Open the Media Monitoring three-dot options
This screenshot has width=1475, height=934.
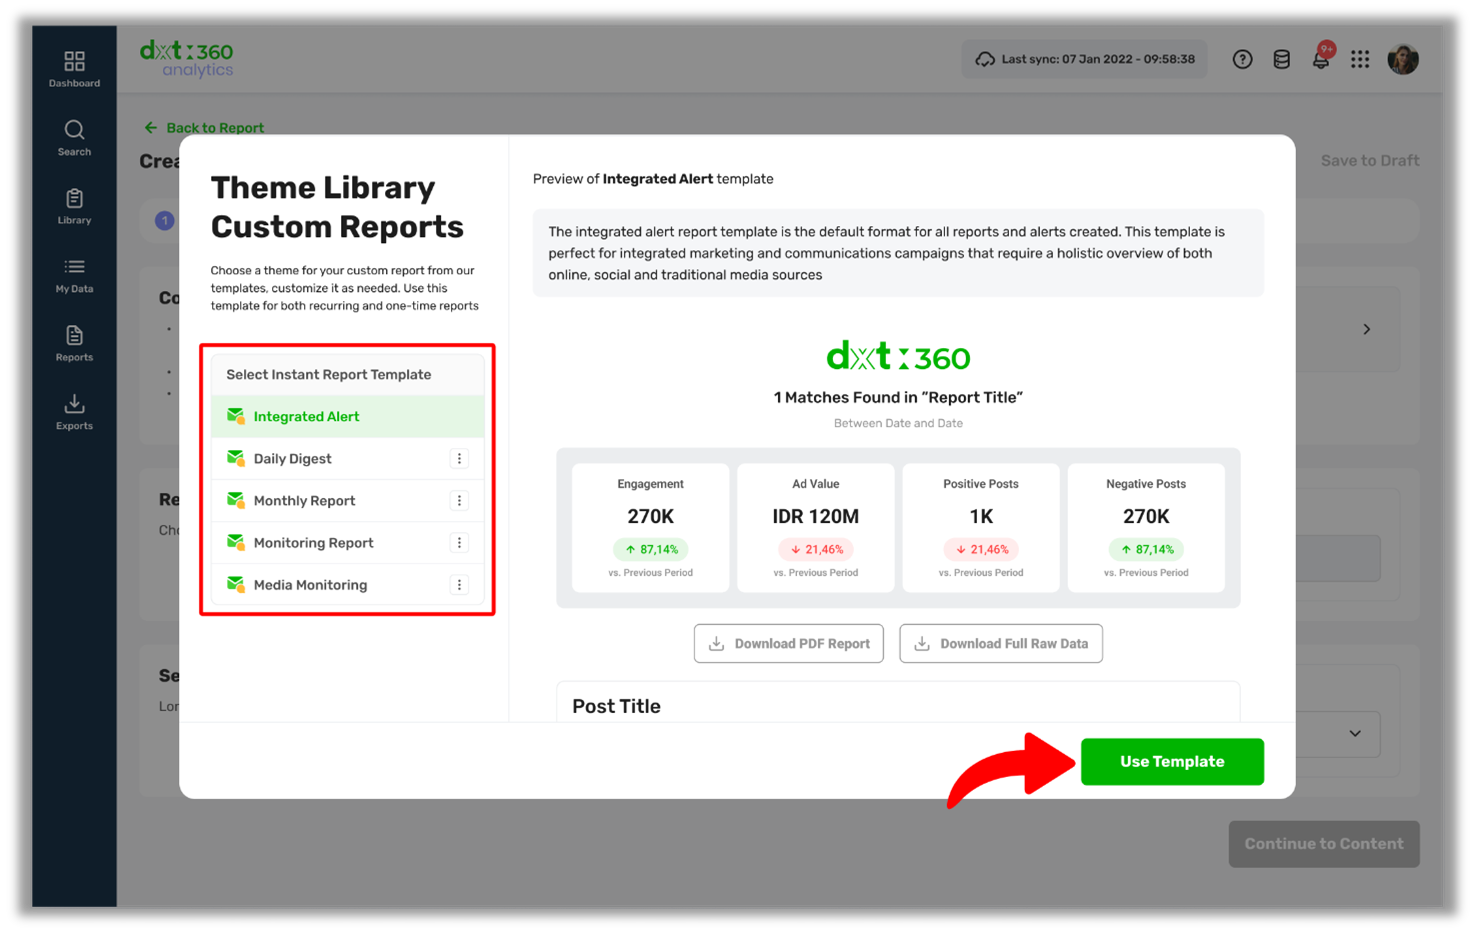(459, 585)
